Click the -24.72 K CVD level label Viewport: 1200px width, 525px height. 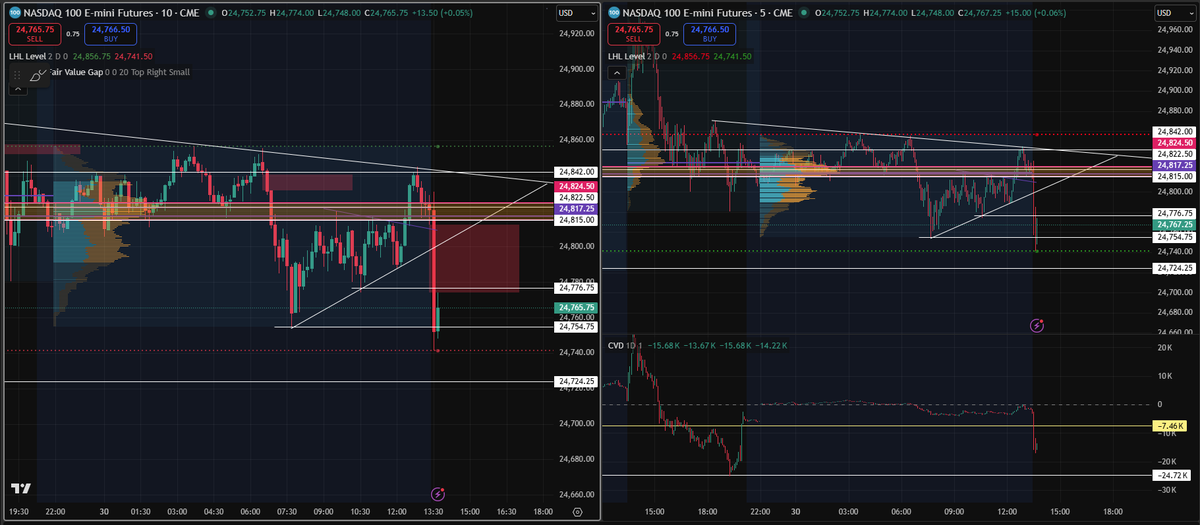click(1173, 475)
